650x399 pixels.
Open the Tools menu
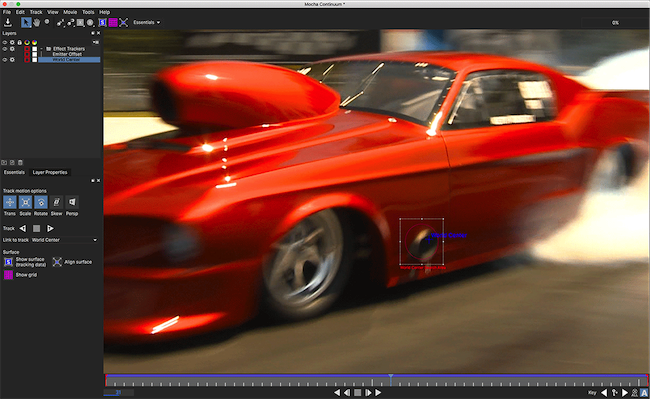click(x=88, y=12)
